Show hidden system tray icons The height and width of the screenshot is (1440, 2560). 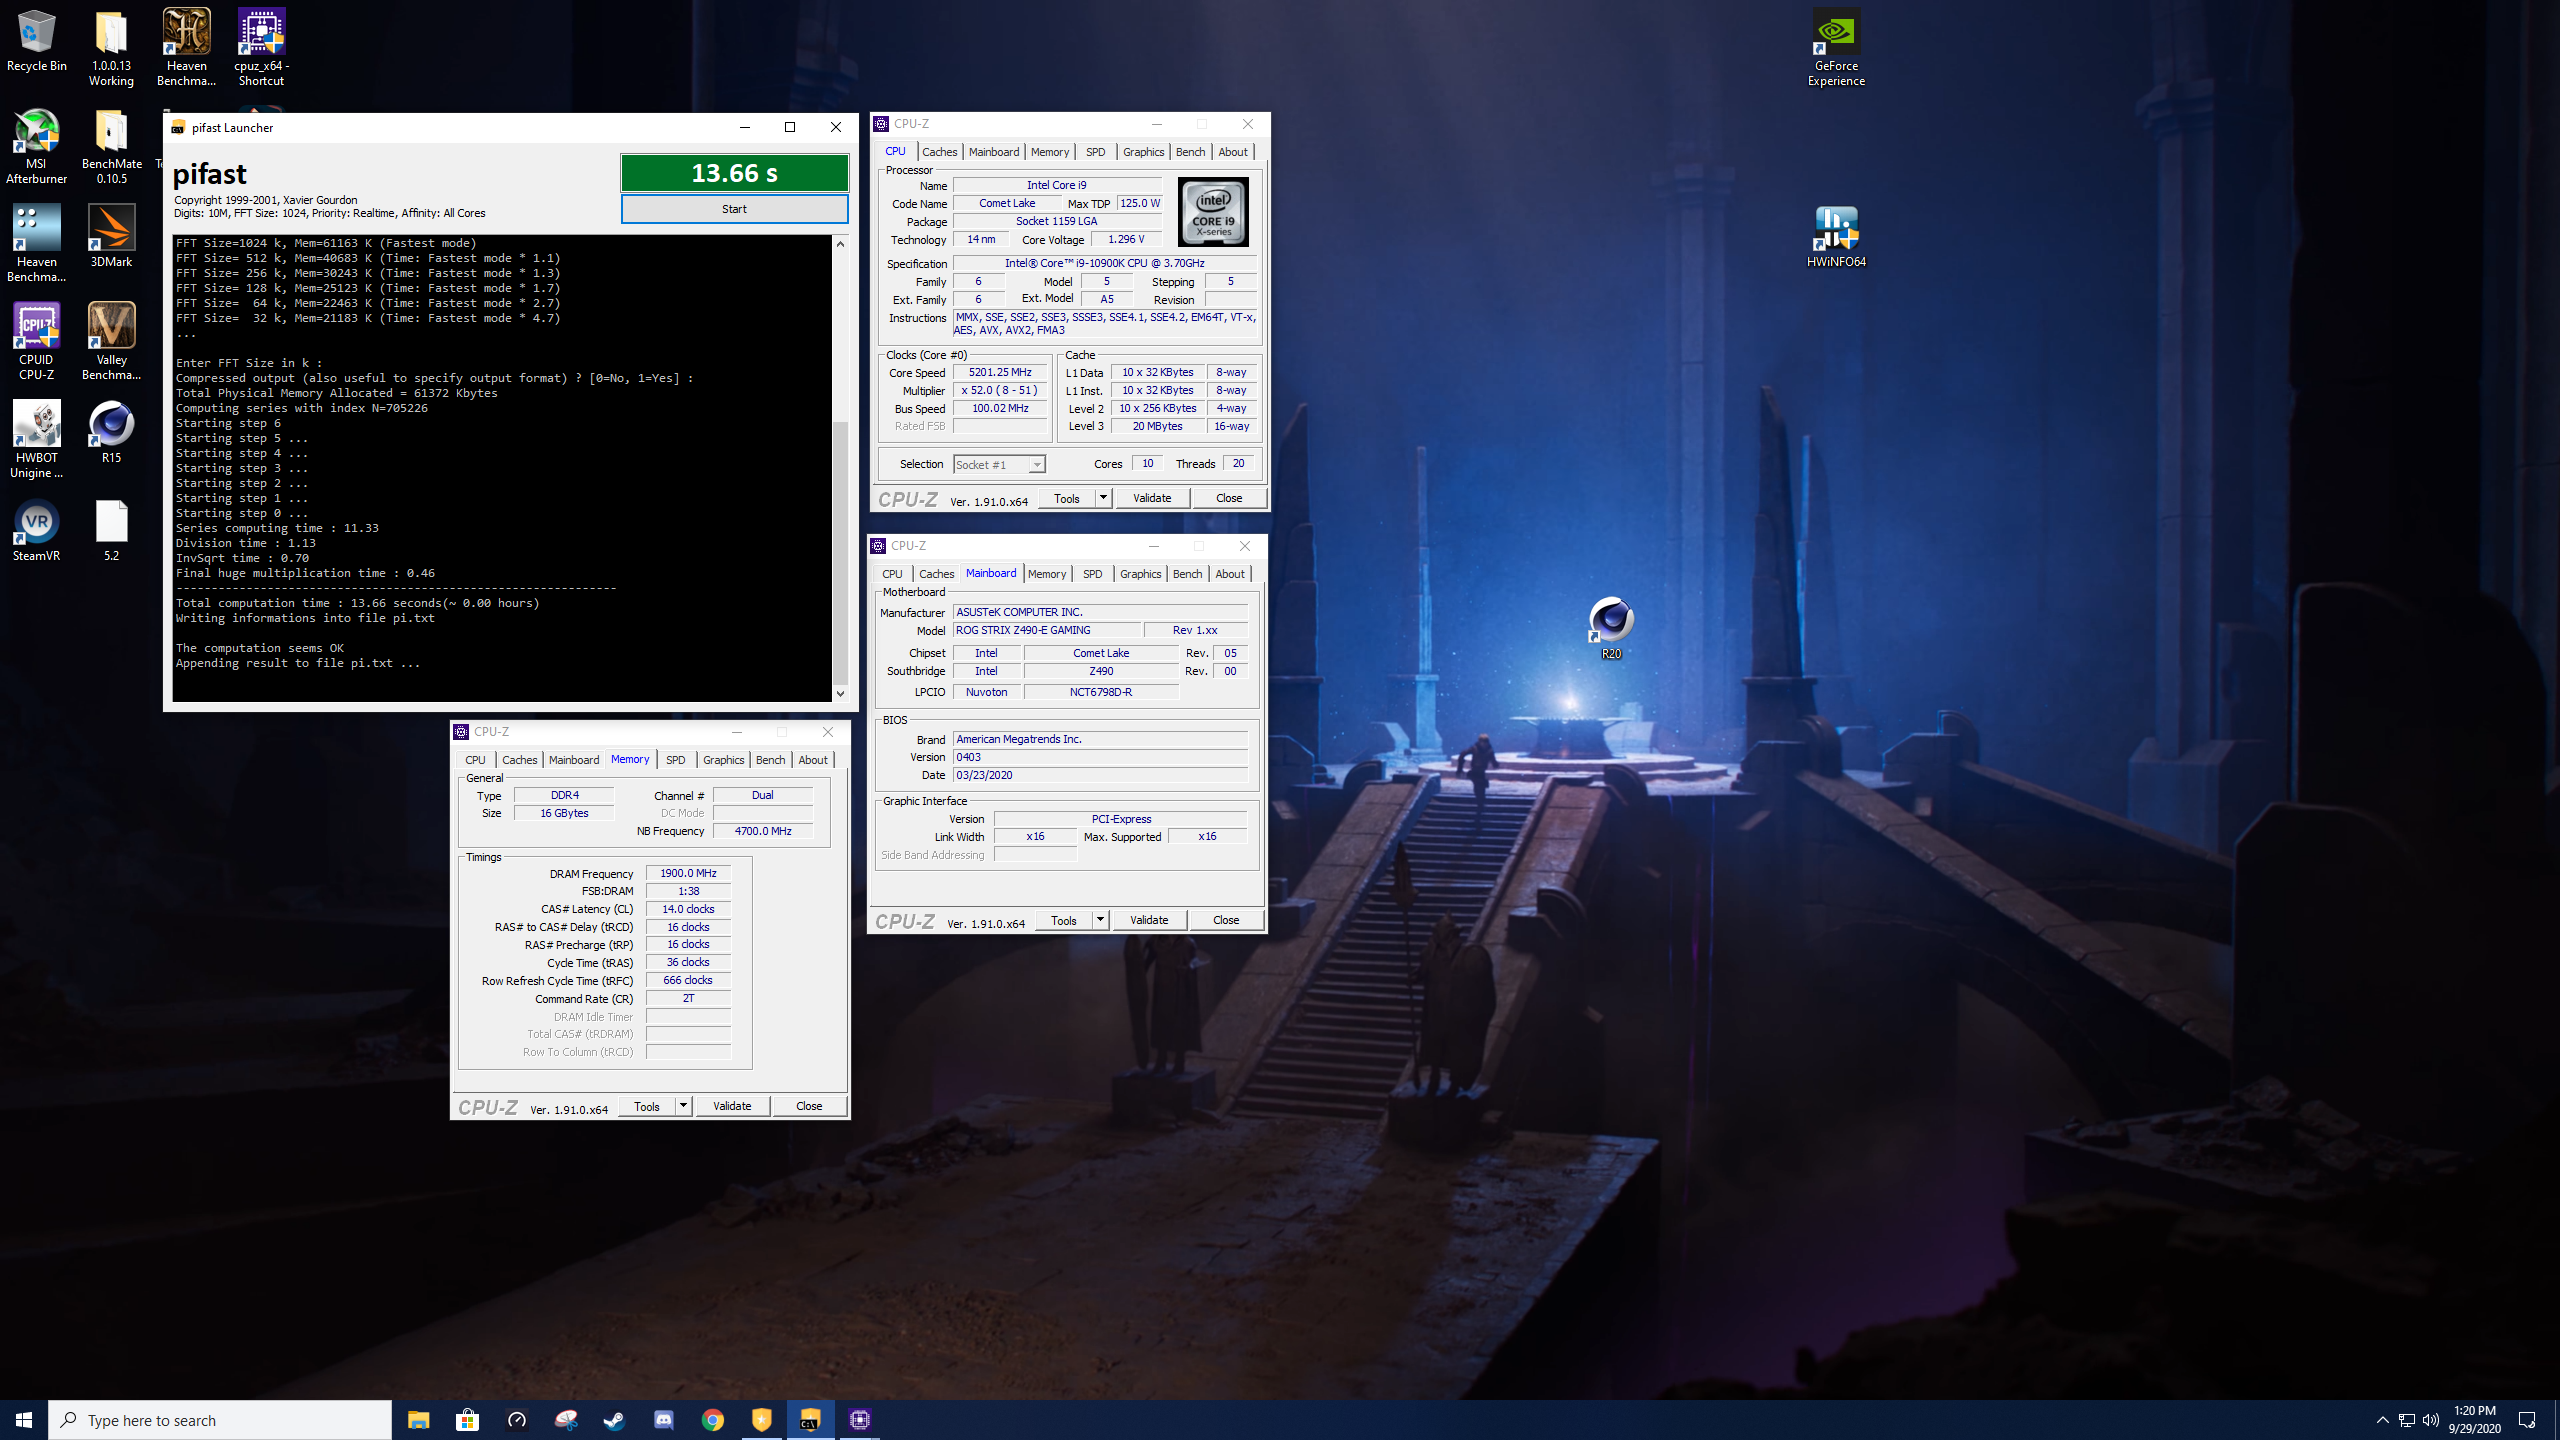click(2382, 1420)
